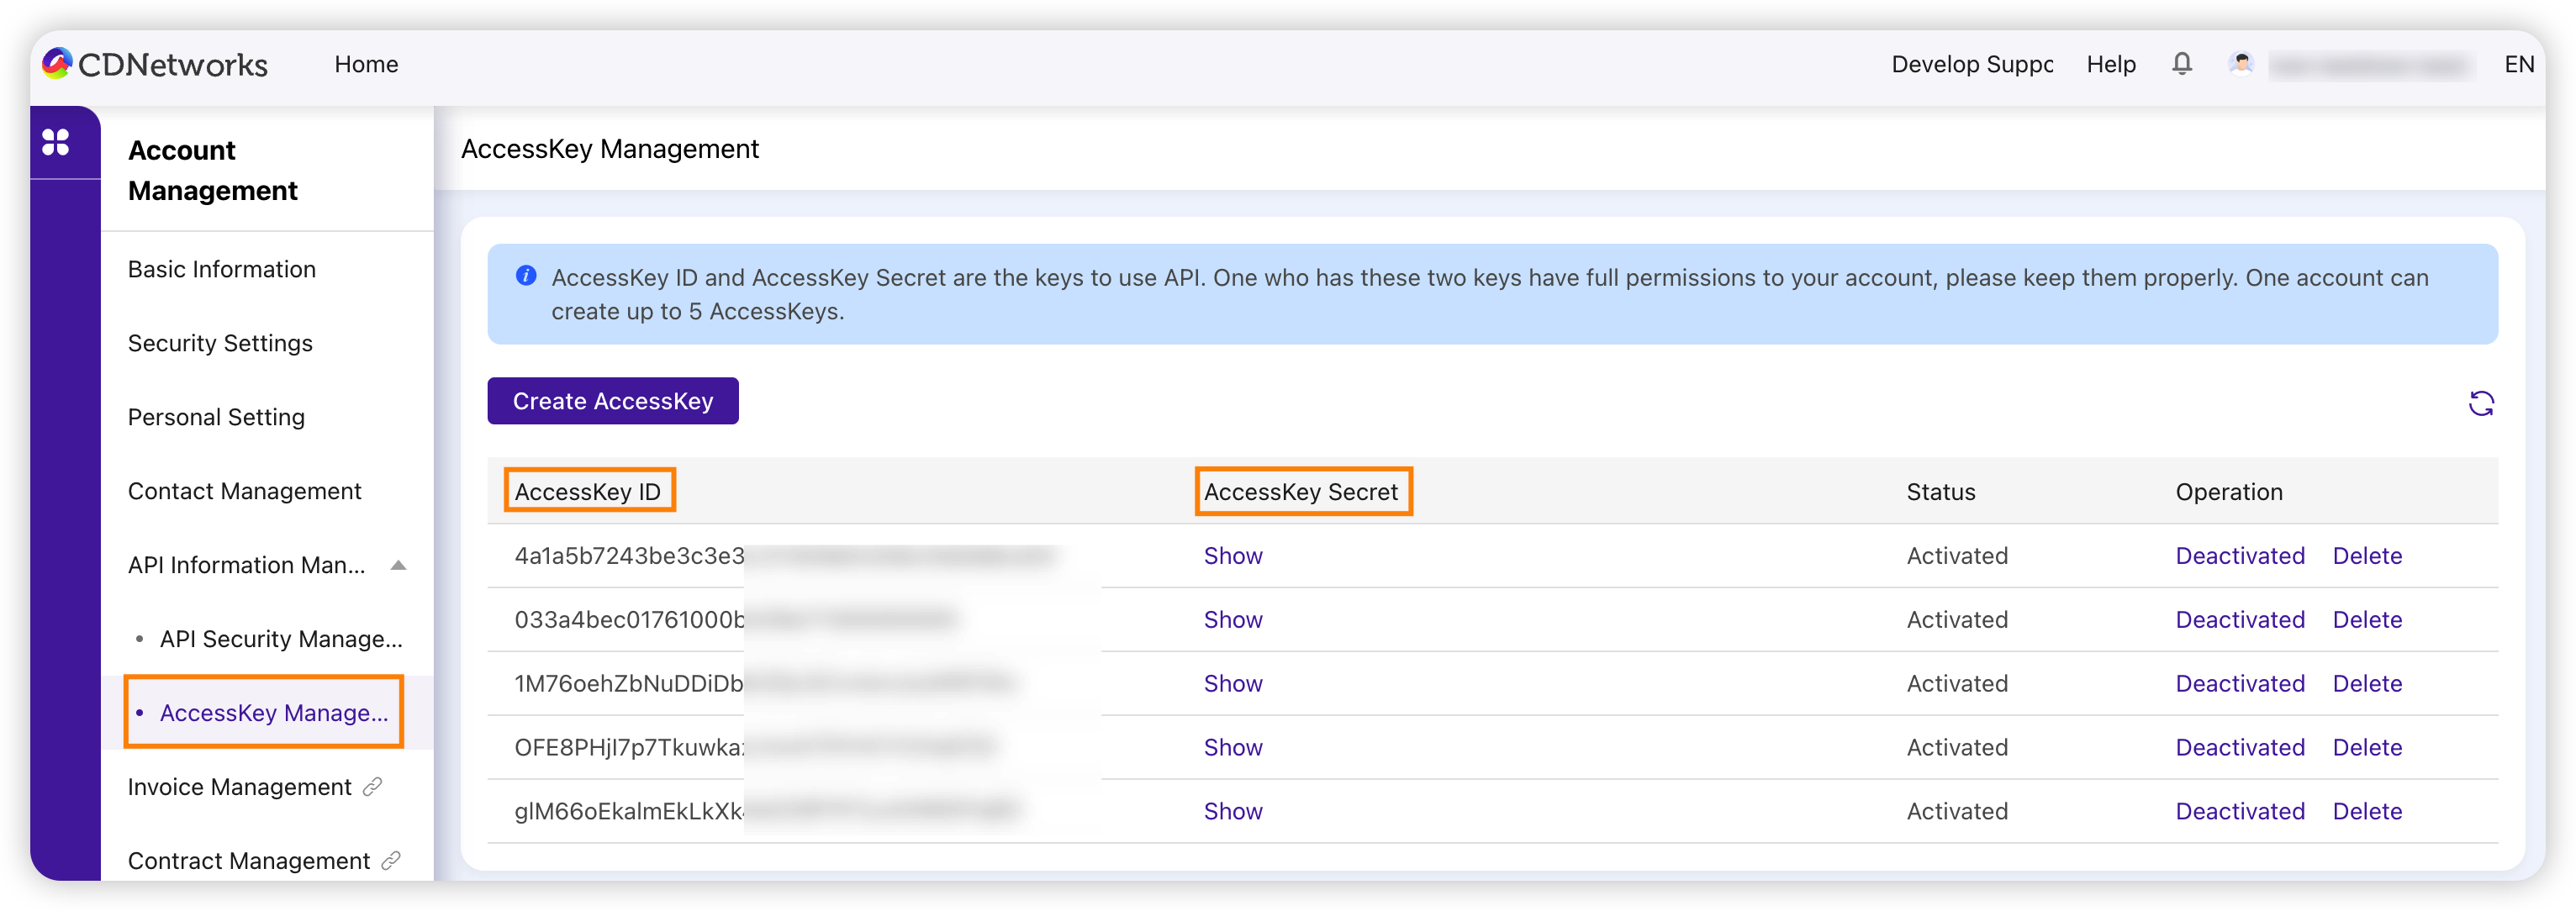
Task: Deactivate key OFE8PHjl7p7Tkuwka
Action: tap(2240, 748)
